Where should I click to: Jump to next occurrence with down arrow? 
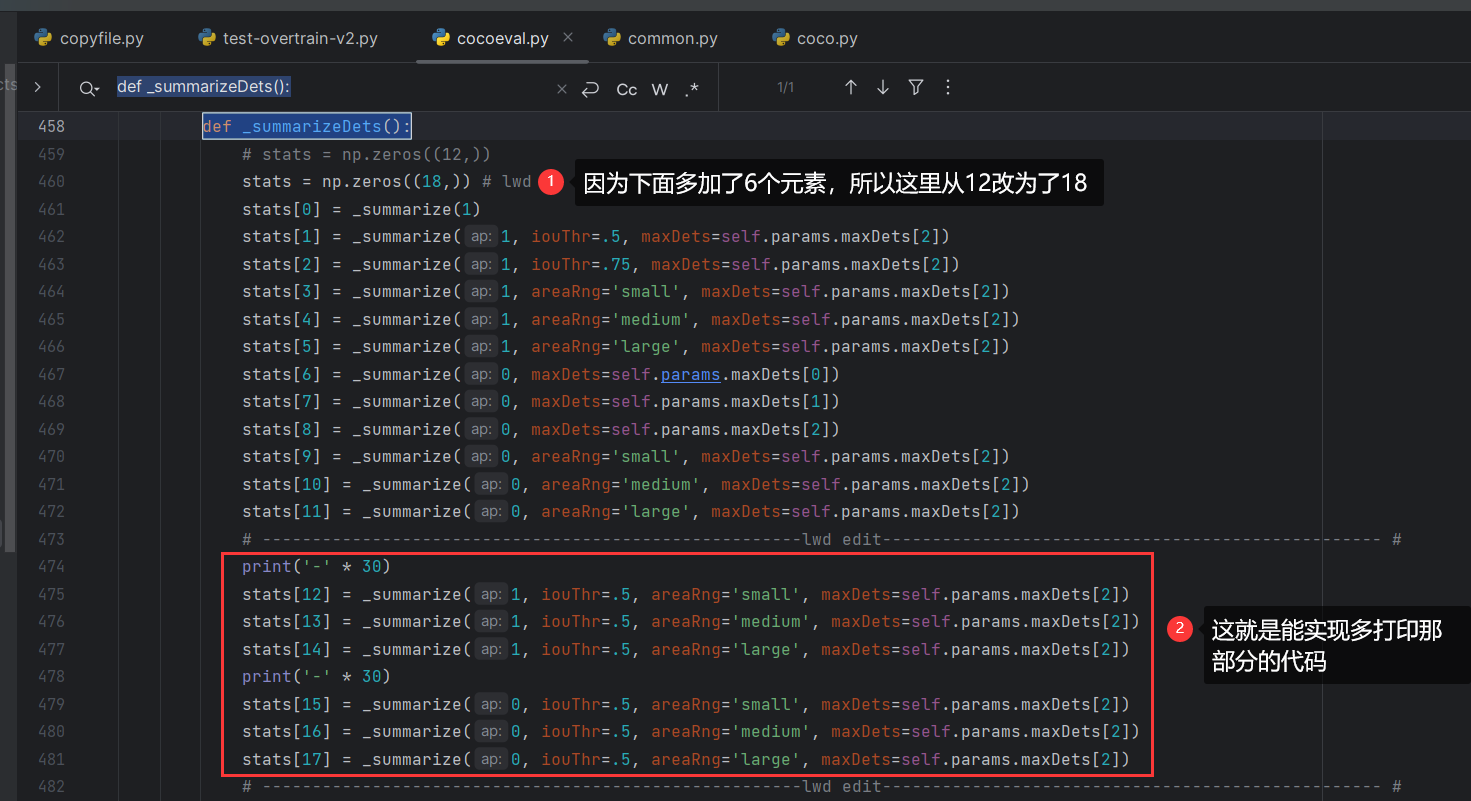(x=883, y=88)
